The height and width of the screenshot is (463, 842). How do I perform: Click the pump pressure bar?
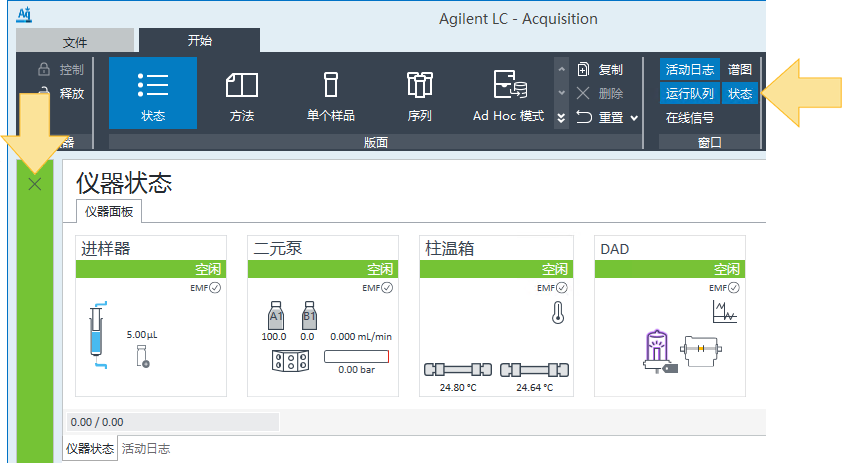(x=357, y=356)
